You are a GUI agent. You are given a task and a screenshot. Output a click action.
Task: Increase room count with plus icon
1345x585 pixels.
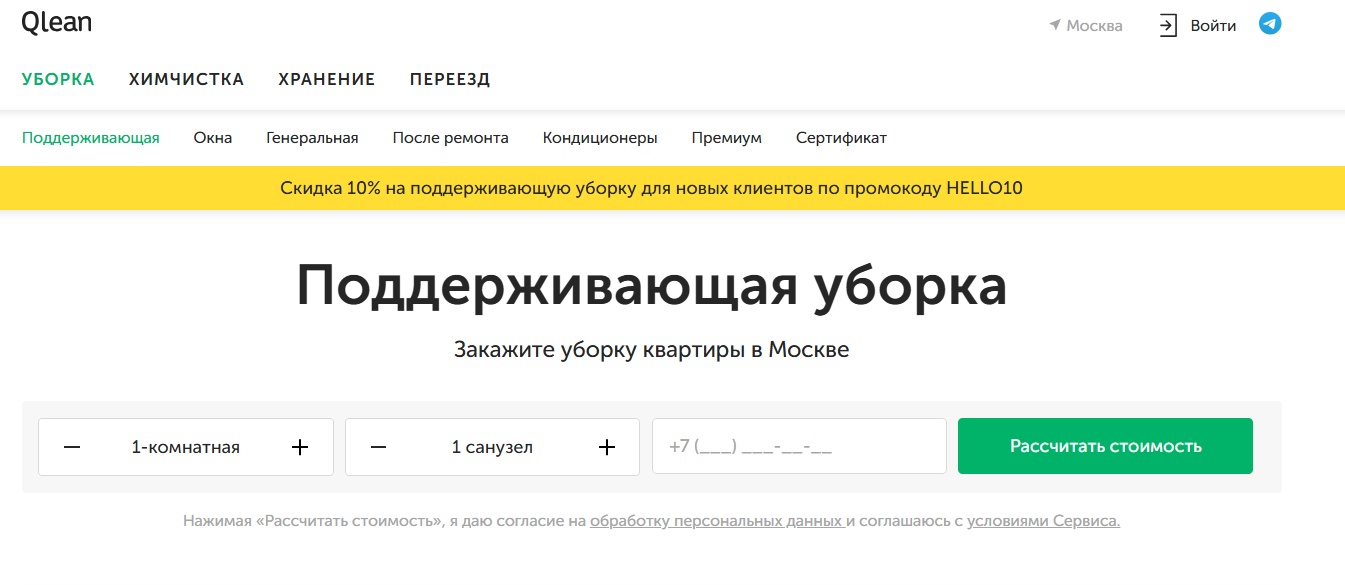(x=300, y=447)
